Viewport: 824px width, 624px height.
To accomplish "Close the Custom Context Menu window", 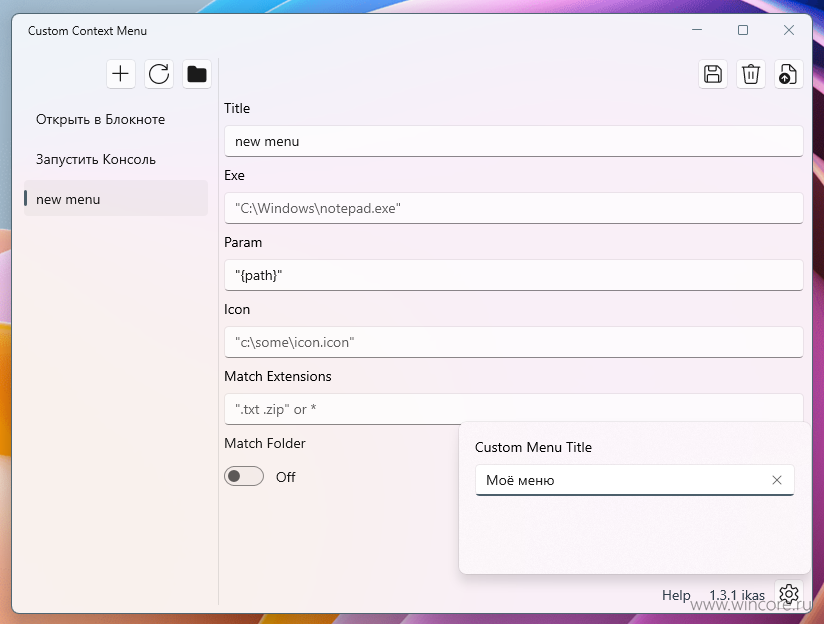I will (789, 30).
